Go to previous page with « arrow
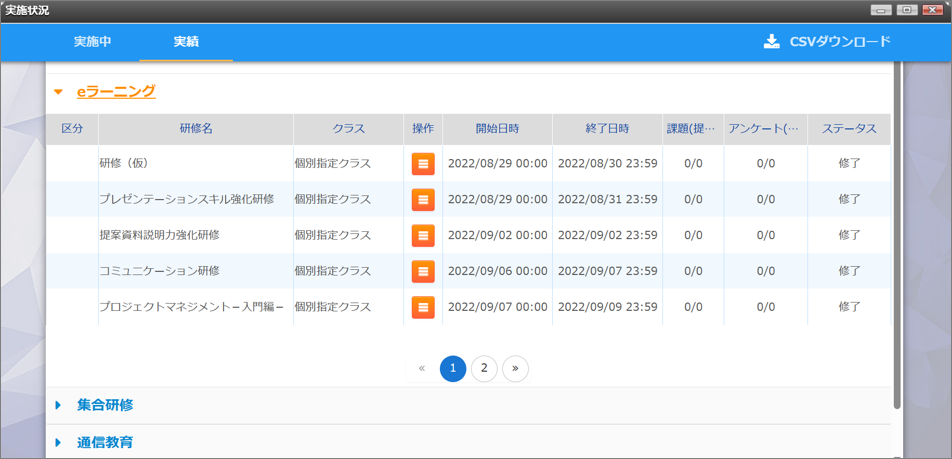This screenshot has width=952, height=459. pyautogui.click(x=422, y=368)
